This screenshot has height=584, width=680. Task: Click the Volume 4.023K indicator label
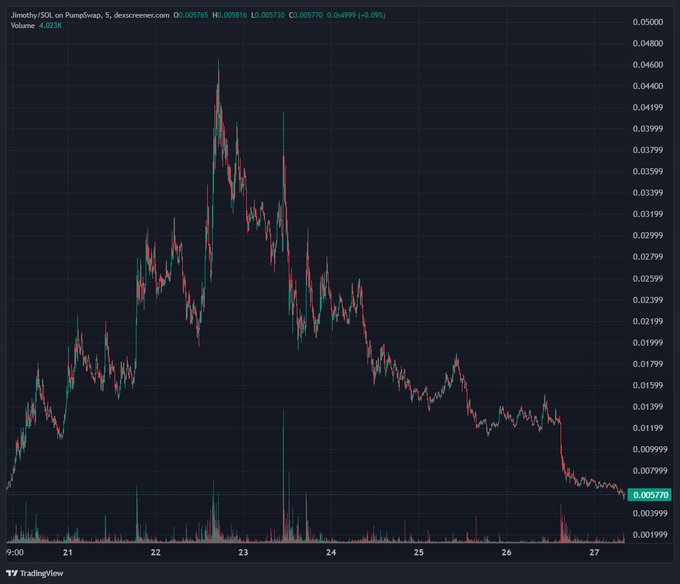tap(36, 26)
